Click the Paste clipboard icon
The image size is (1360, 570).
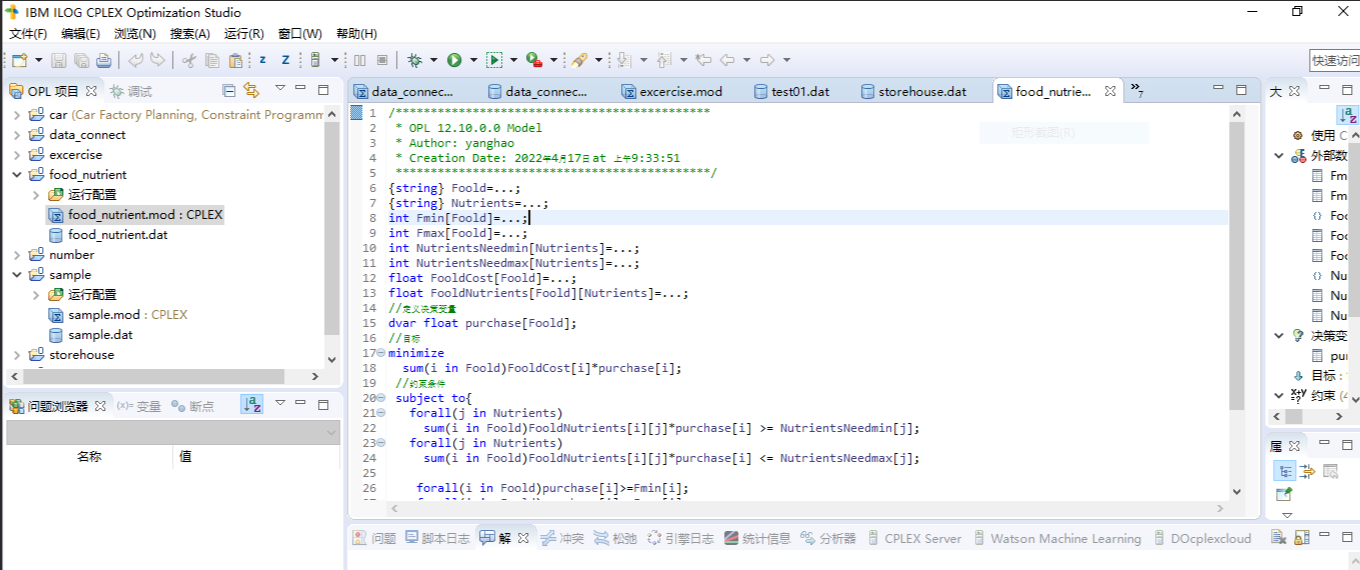(x=234, y=60)
